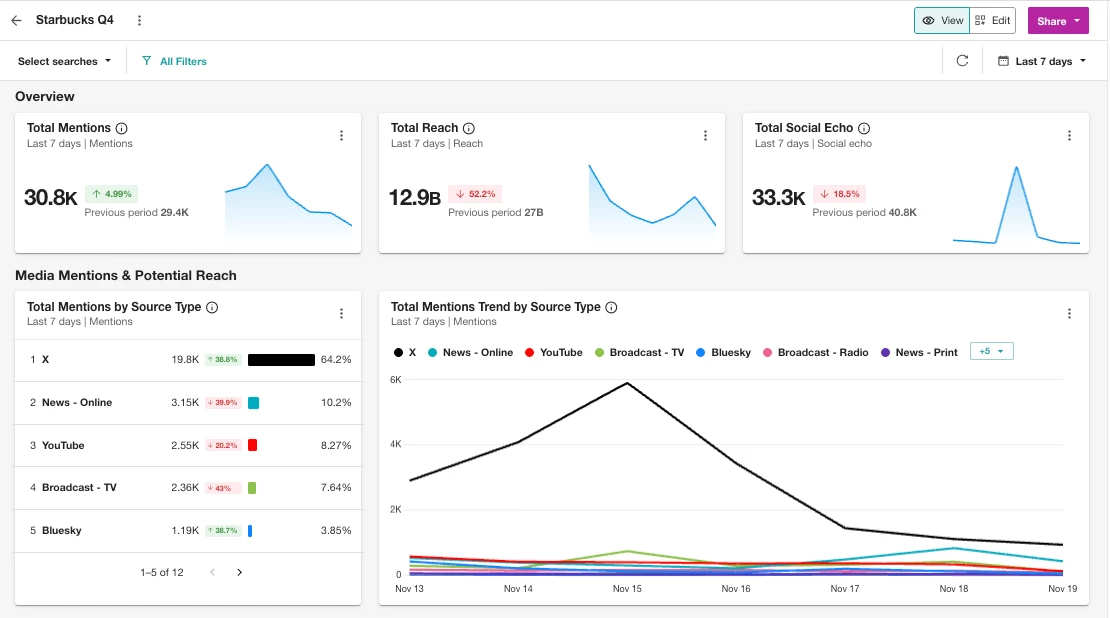Click the 52.2% decrease badge
Screen dimensions: 1110x618
476,194
